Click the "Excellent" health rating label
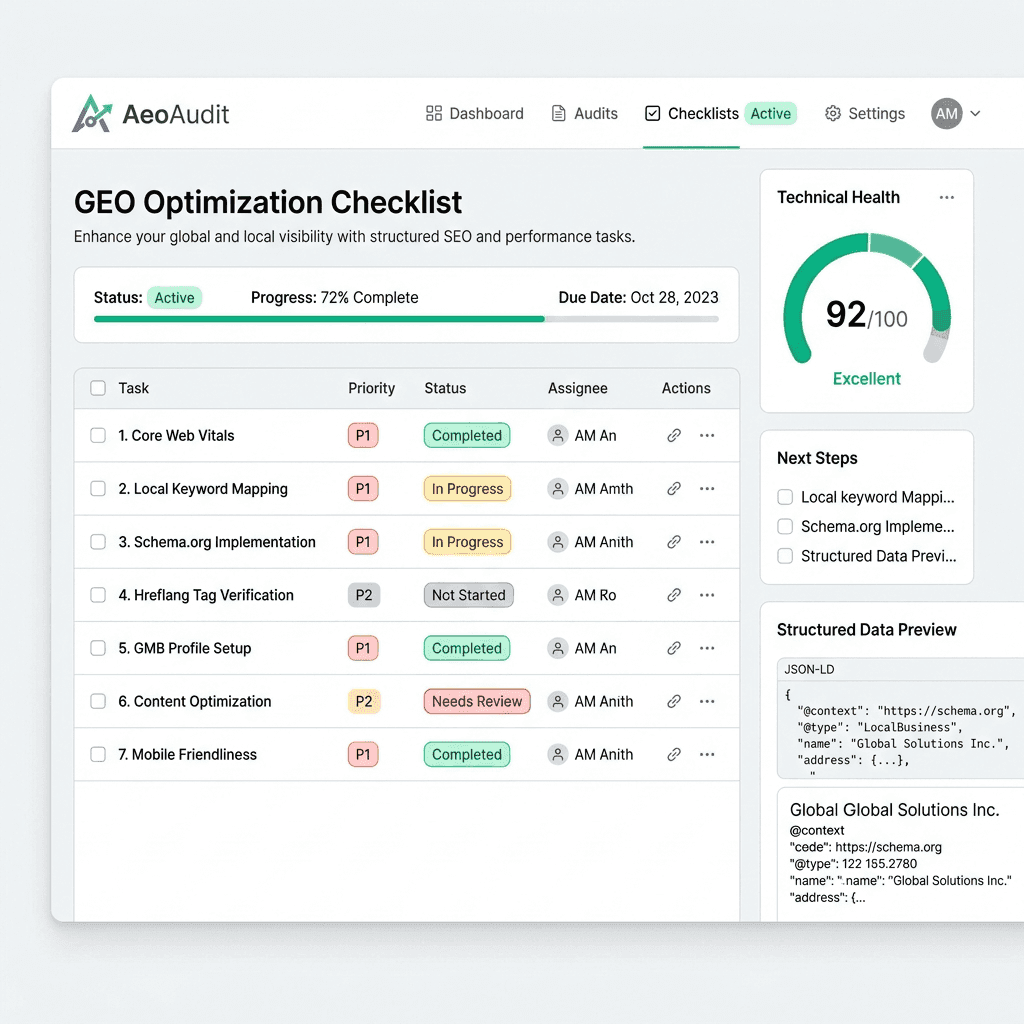Viewport: 1024px width, 1024px height. (x=867, y=379)
